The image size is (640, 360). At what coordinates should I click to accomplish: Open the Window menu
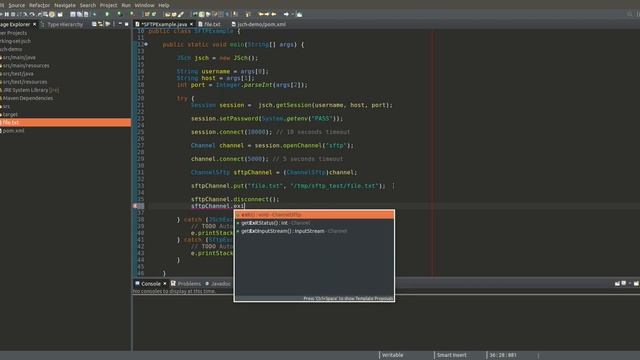(x=144, y=5)
